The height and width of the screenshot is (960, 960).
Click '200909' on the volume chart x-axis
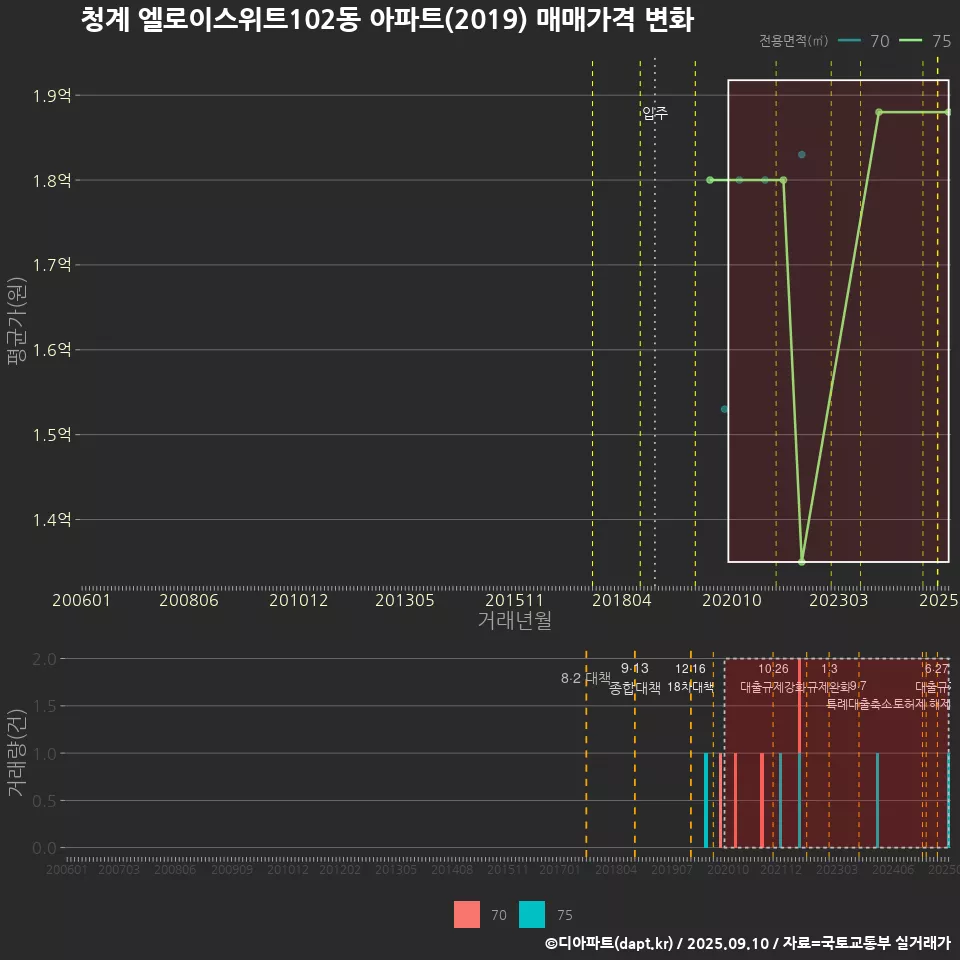tap(232, 869)
